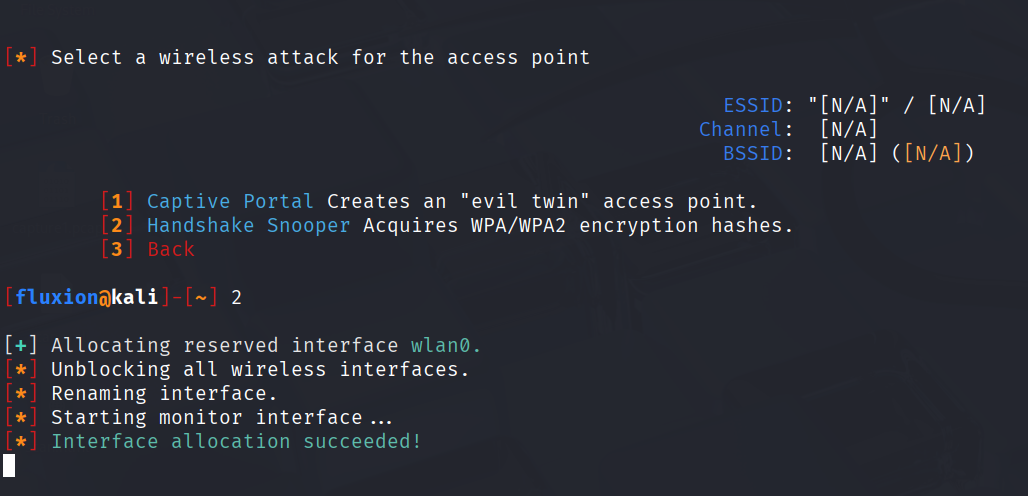Click the green plus marker beside Allocating reserved interface
The height and width of the screenshot is (496, 1028).
tap(22, 345)
